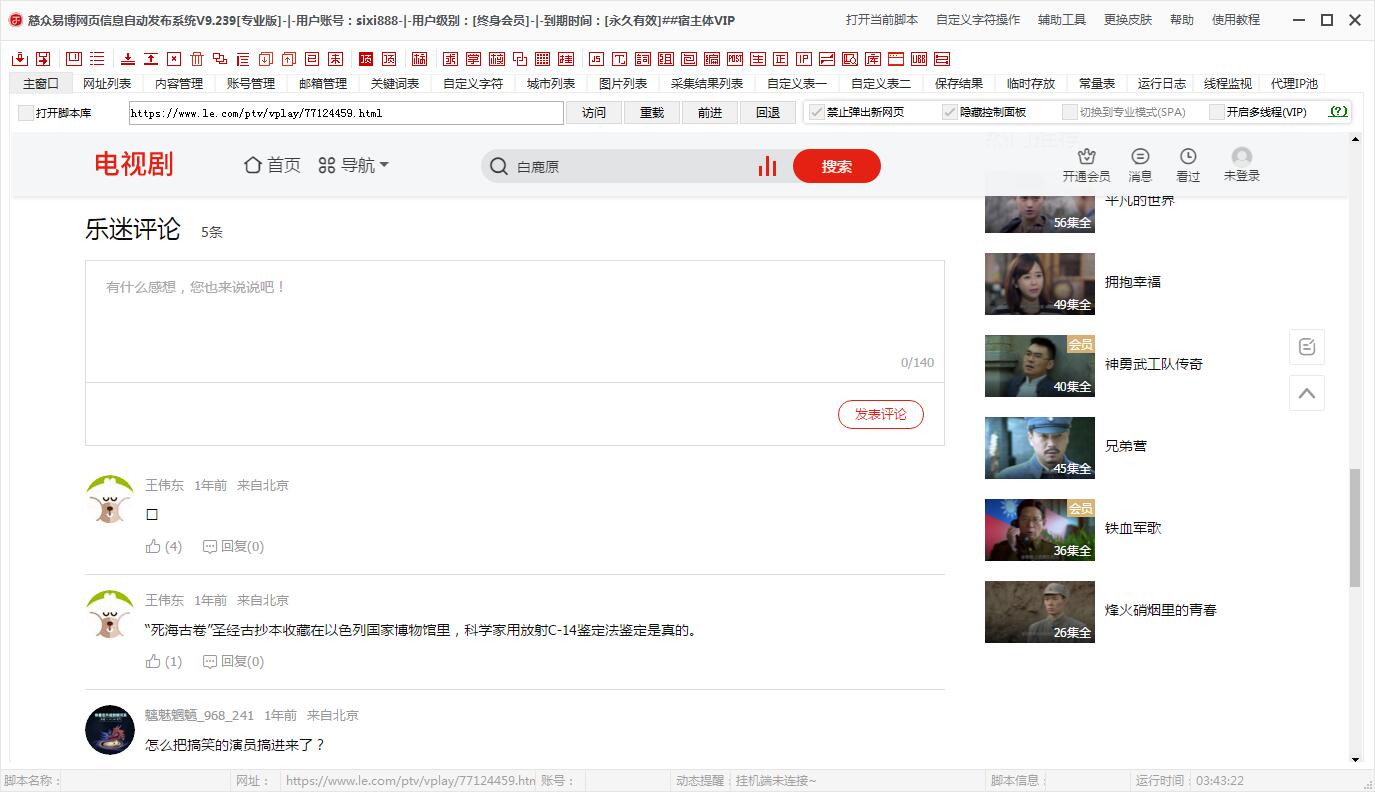The height and width of the screenshot is (792, 1375).
Task: Click the comment text area 有什么感想
Action: pyautogui.click(x=515, y=321)
